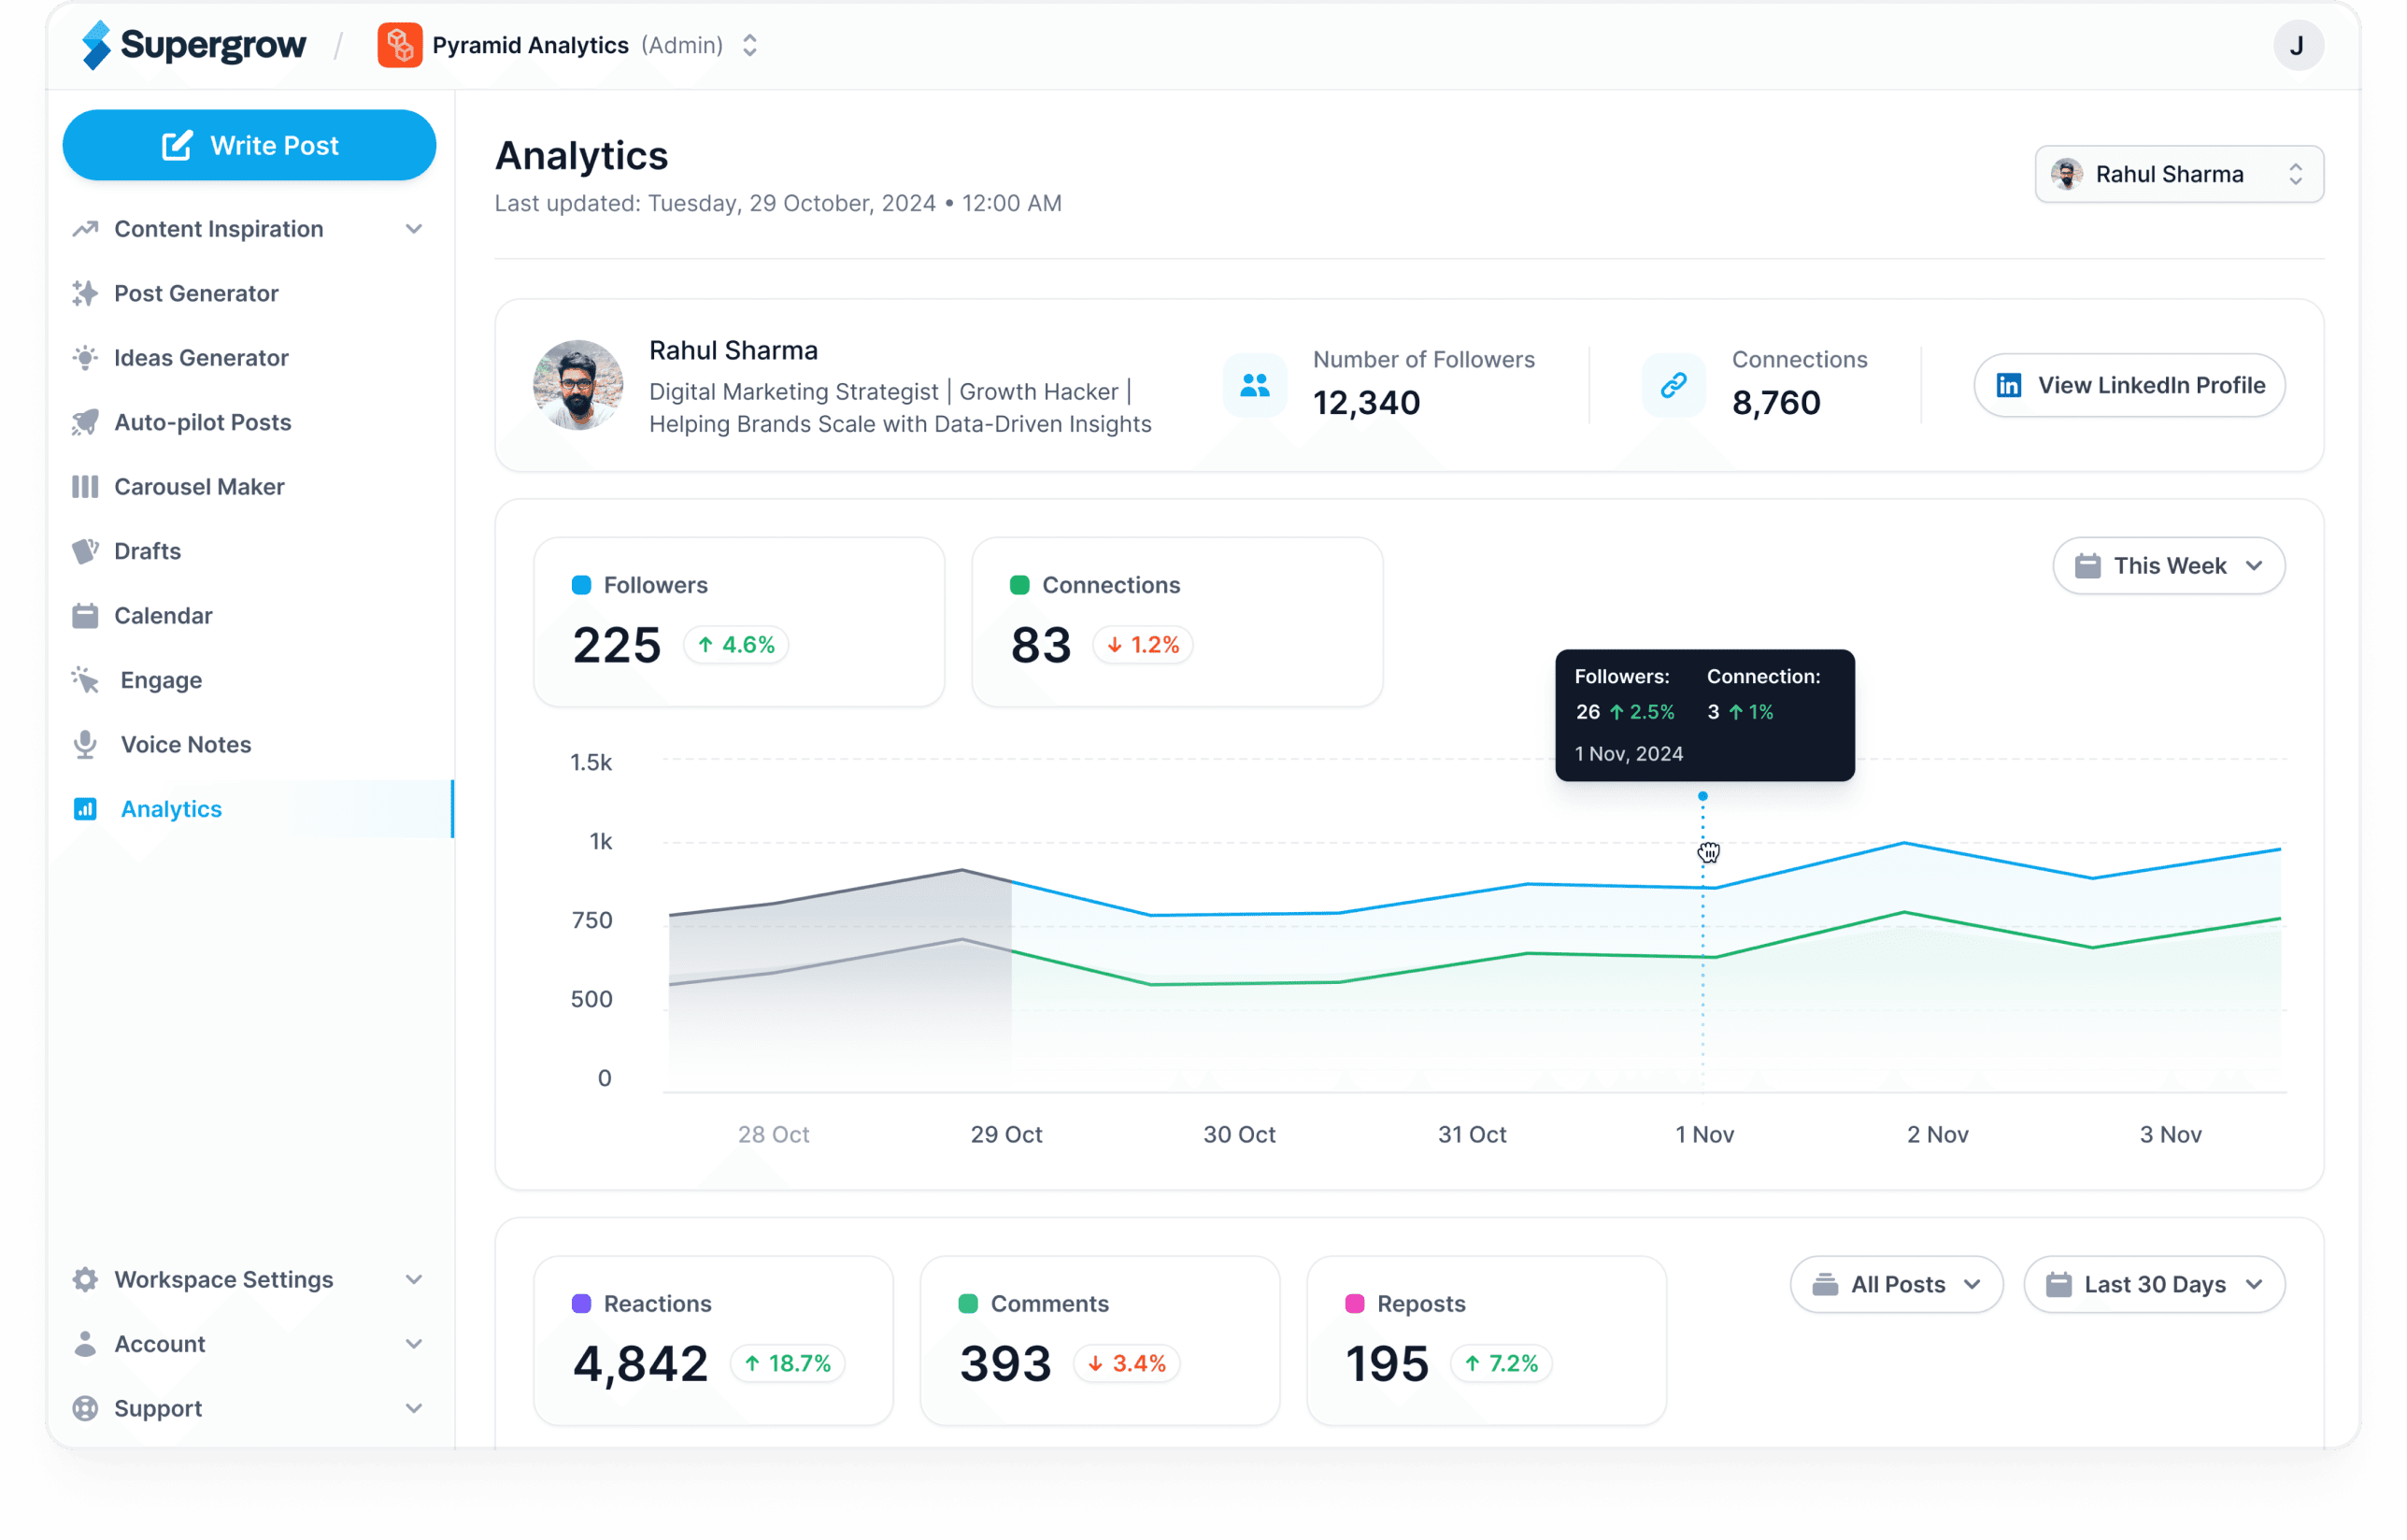Click the Supergrow logo icon

[96, 45]
